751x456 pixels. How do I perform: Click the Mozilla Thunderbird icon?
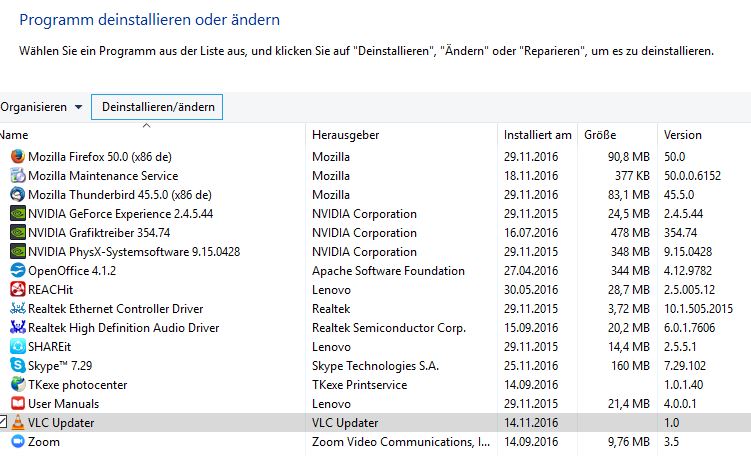17,195
